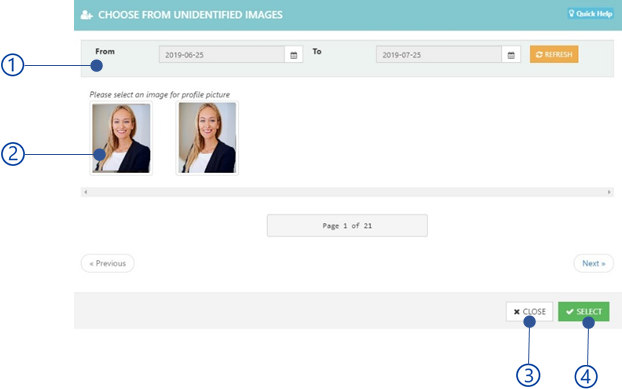Click the Page 1 of 21 indicator
Screen dimensions: 622x389
coord(347,226)
